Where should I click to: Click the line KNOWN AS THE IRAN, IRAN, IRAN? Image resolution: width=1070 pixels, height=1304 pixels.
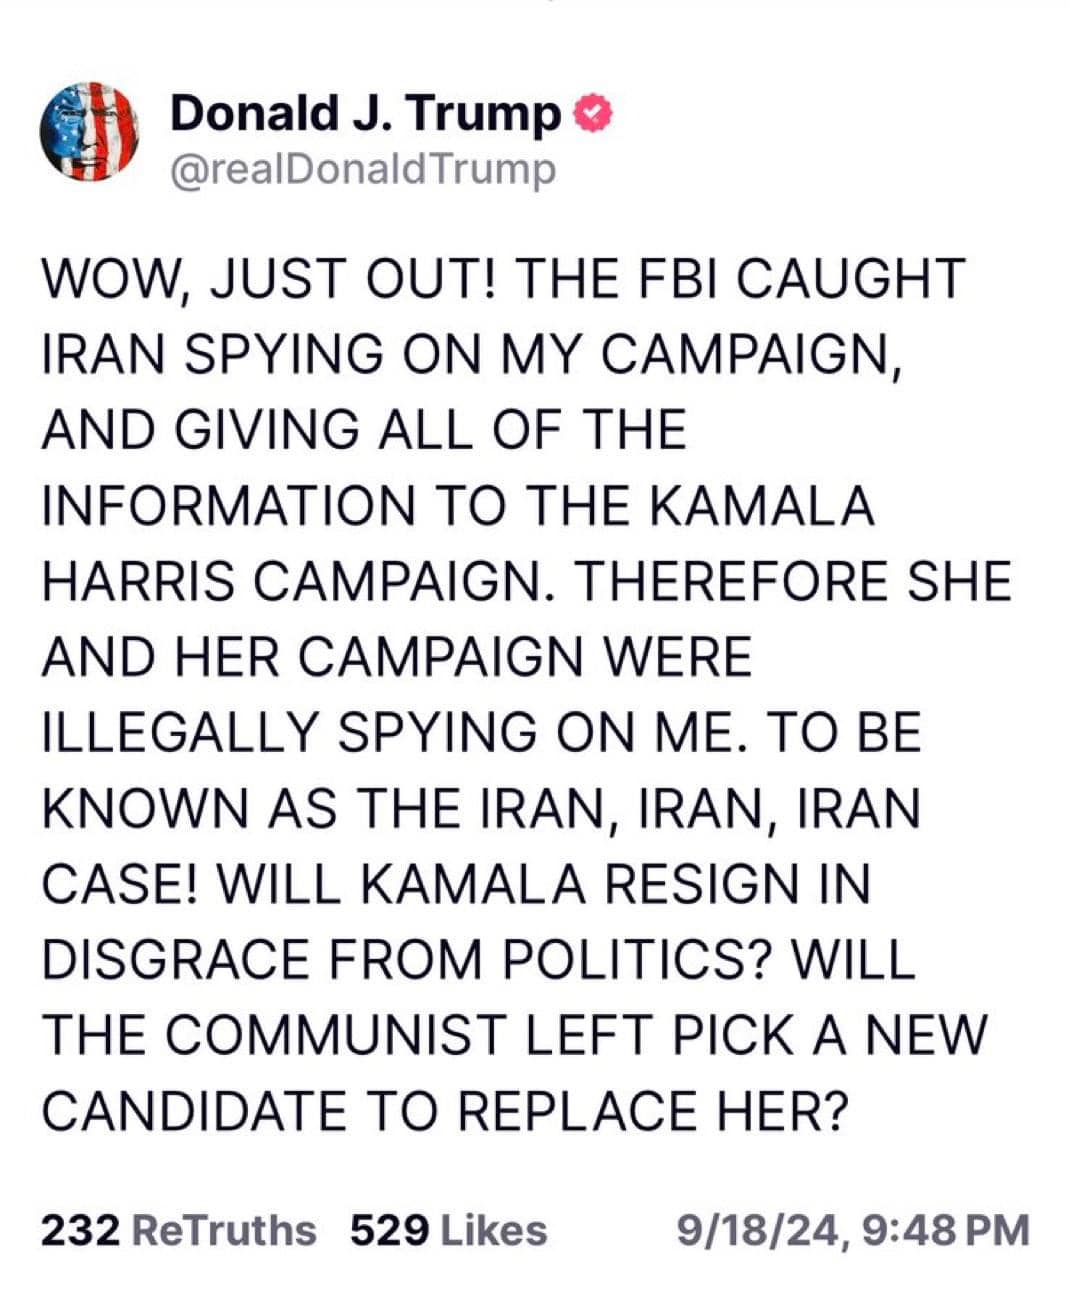tap(481, 808)
